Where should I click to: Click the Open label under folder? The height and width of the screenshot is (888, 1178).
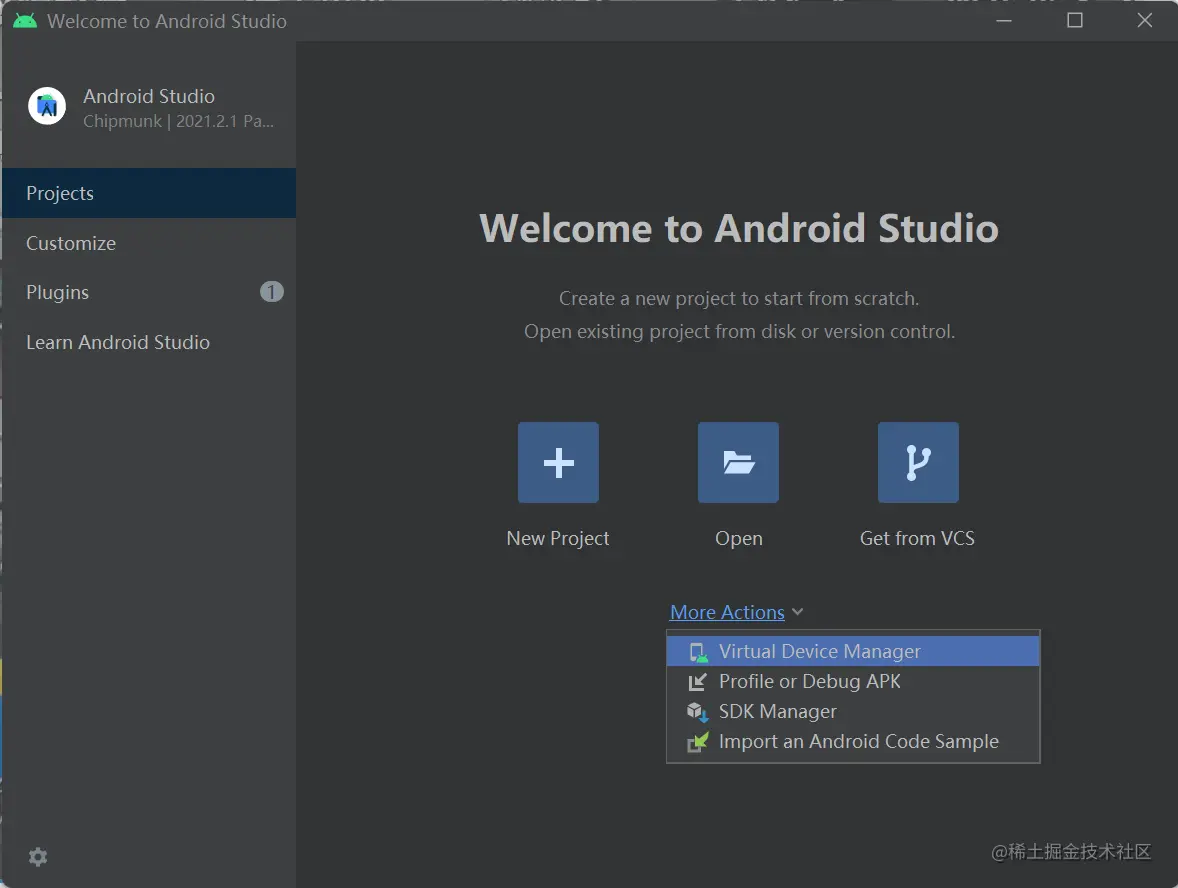point(739,539)
